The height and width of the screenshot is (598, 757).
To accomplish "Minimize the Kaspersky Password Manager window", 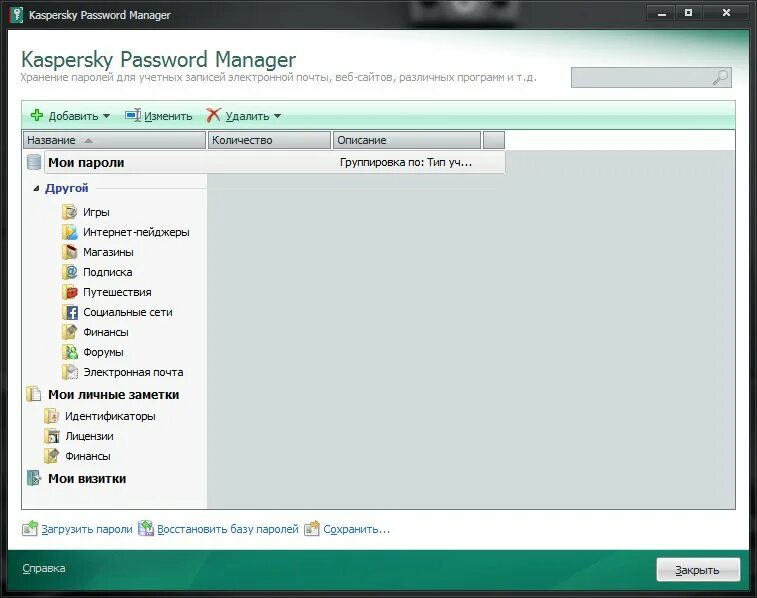I will (x=662, y=14).
